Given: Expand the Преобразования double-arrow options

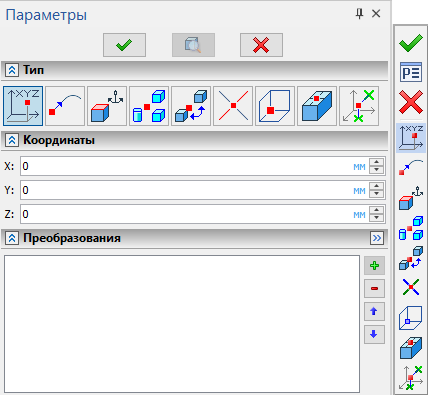Looking at the screenshot, I should tap(377, 238).
